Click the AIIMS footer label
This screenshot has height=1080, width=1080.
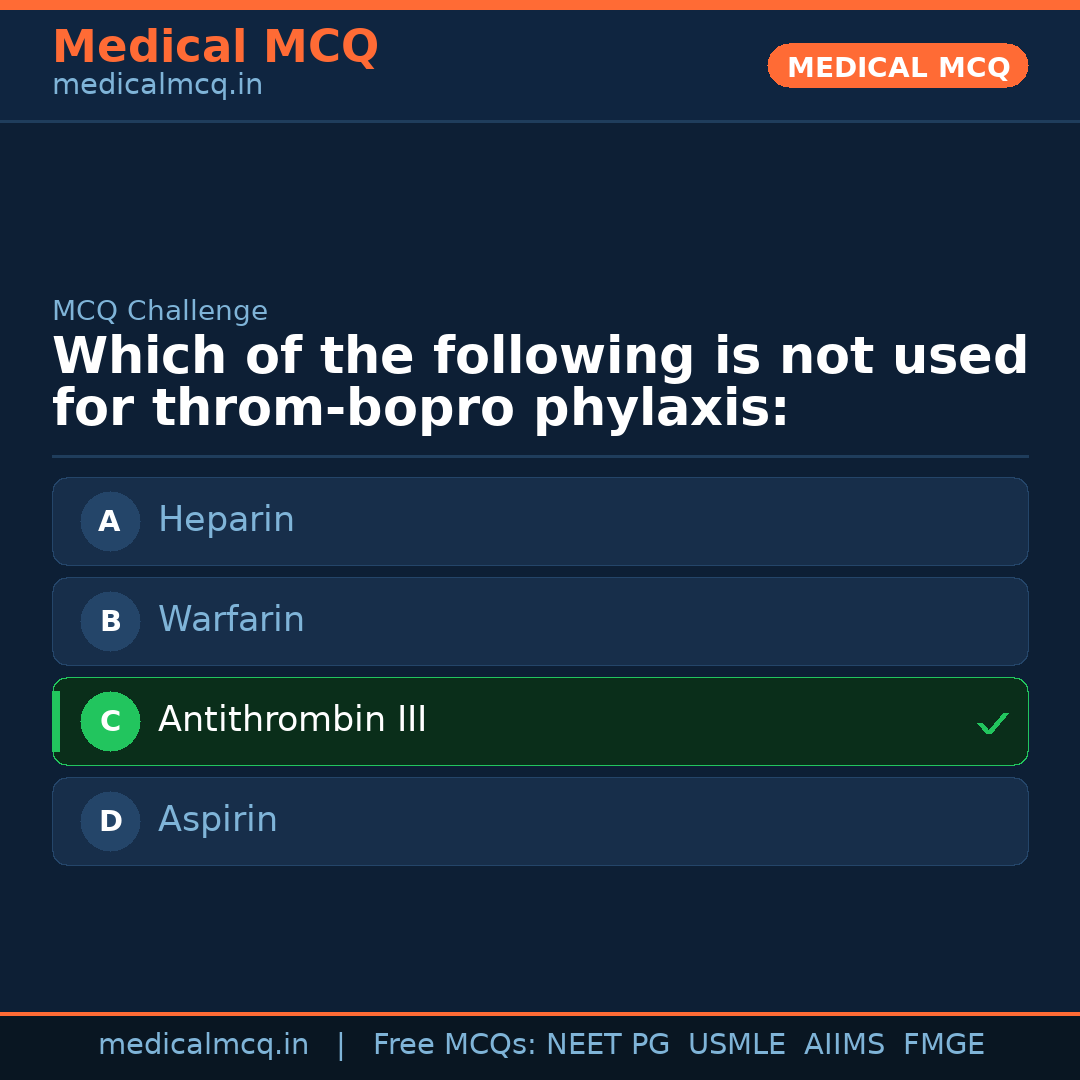844,1045
